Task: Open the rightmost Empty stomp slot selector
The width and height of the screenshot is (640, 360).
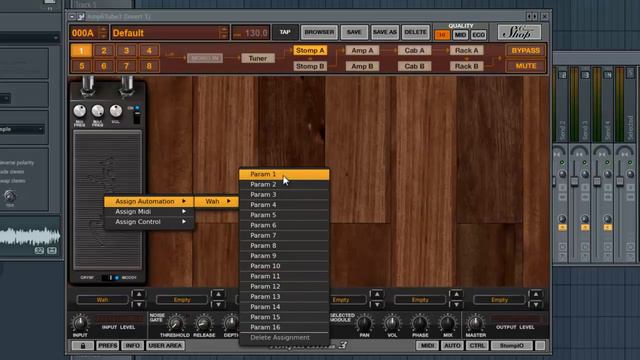Action: (499, 300)
